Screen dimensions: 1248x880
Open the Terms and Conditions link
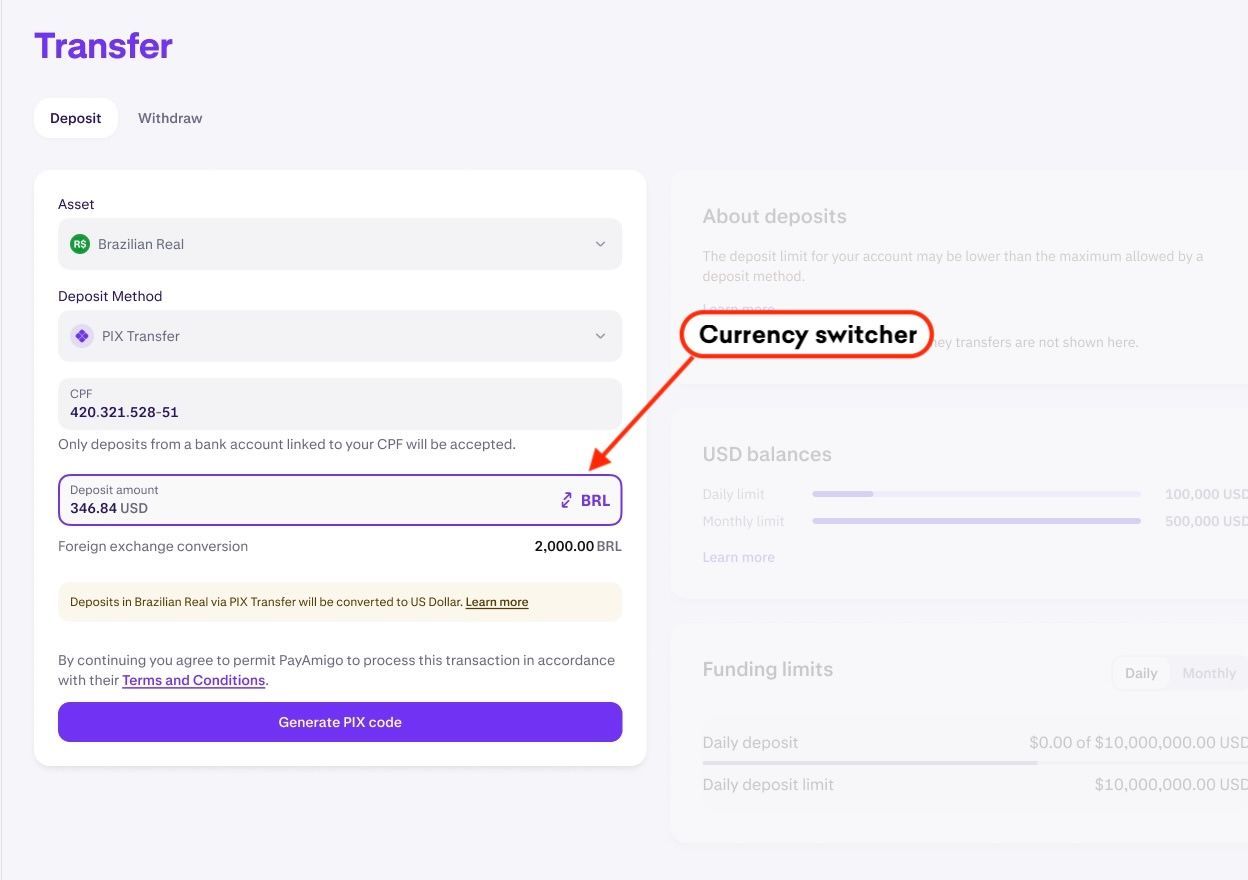pos(193,680)
